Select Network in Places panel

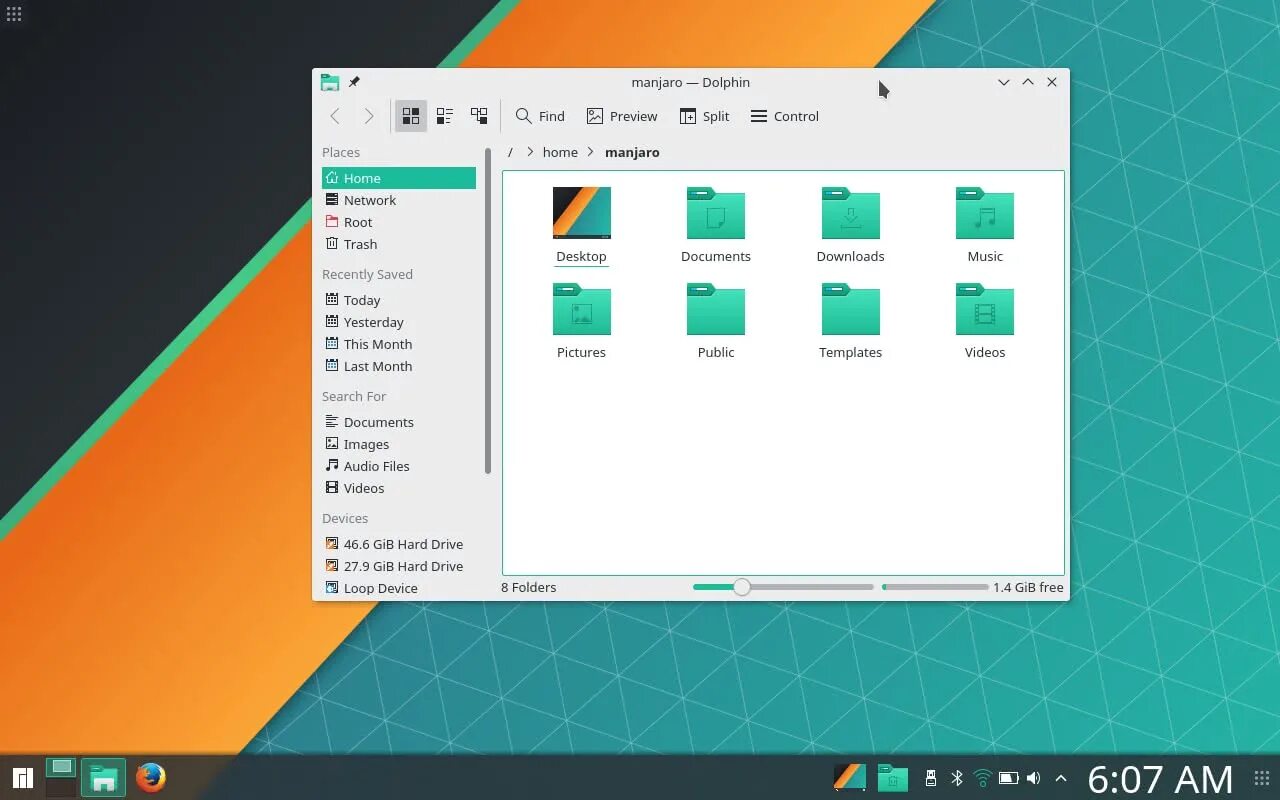[x=399, y=200]
